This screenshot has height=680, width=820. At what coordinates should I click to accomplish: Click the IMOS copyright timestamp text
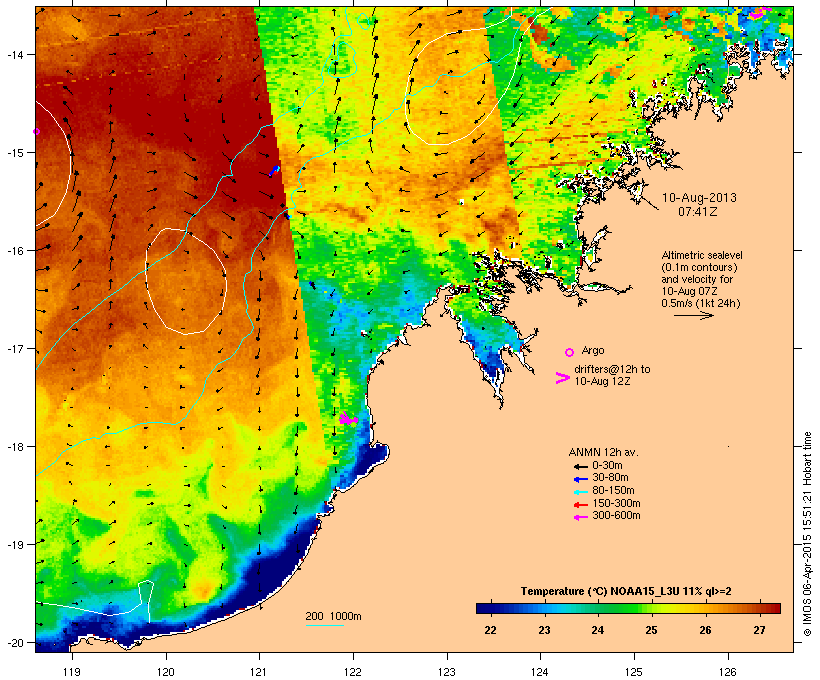click(807, 534)
